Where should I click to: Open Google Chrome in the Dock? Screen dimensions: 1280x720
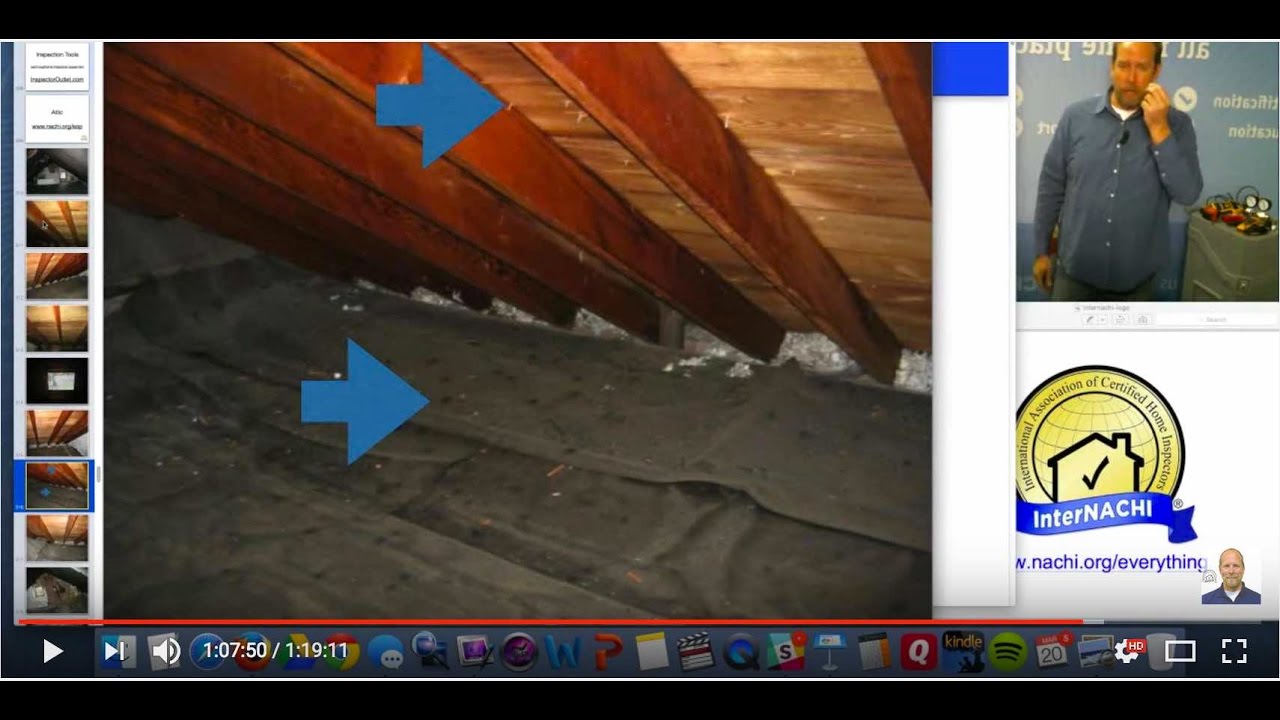pyautogui.click(x=341, y=652)
